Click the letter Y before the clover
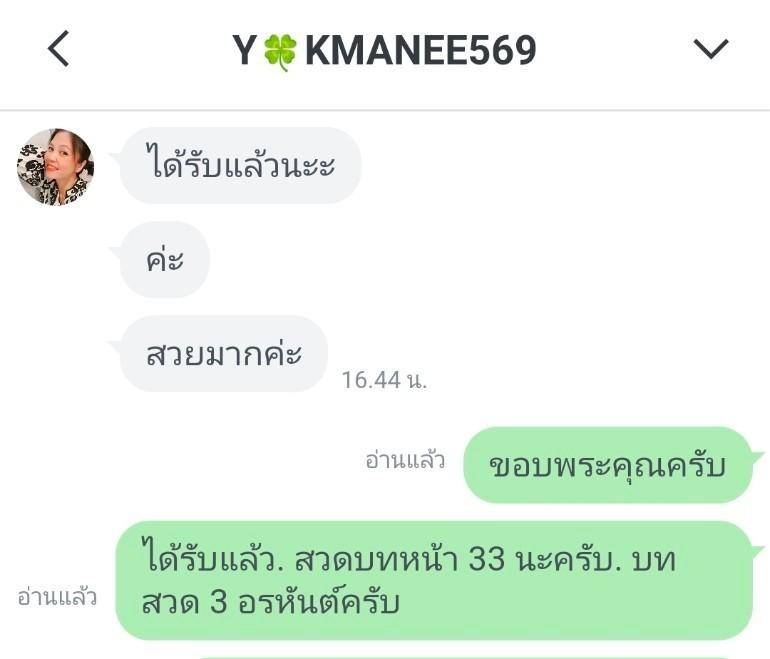The height and width of the screenshot is (659, 770). tap(244, 50)
